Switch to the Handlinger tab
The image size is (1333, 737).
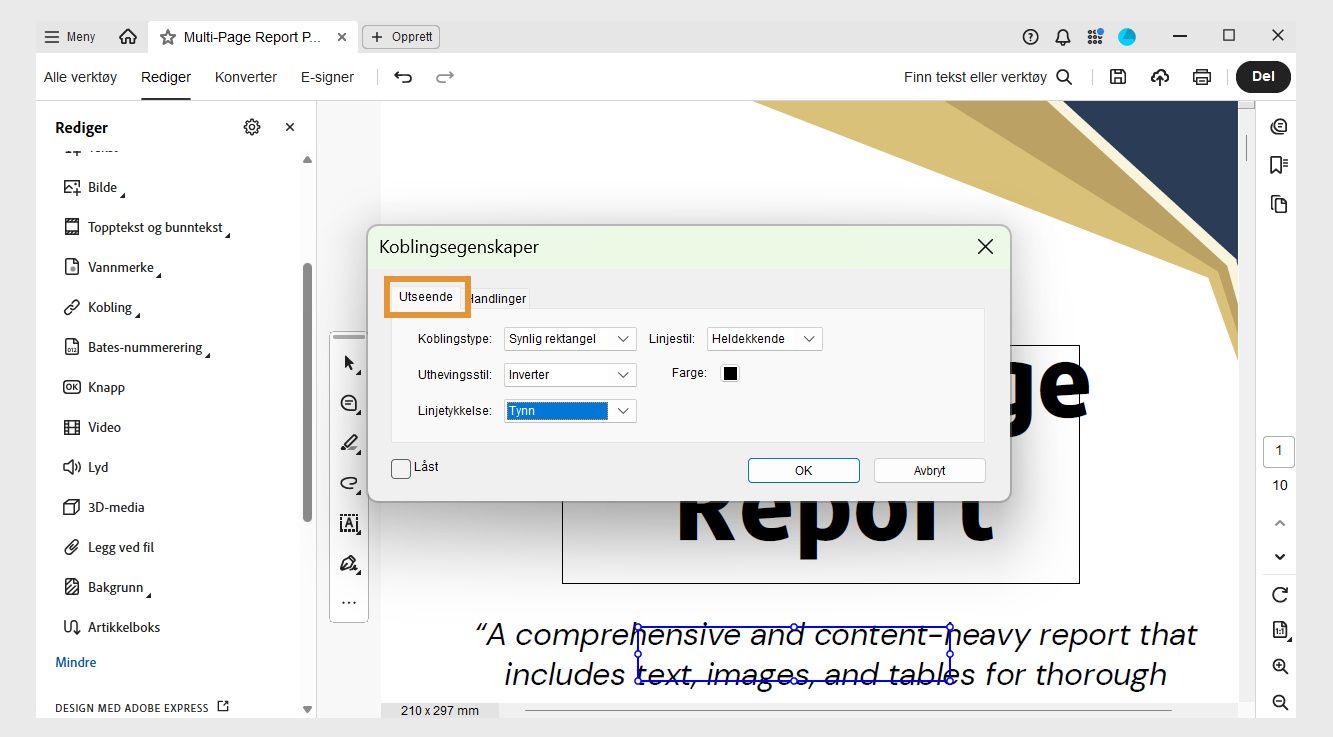point(497,298)
